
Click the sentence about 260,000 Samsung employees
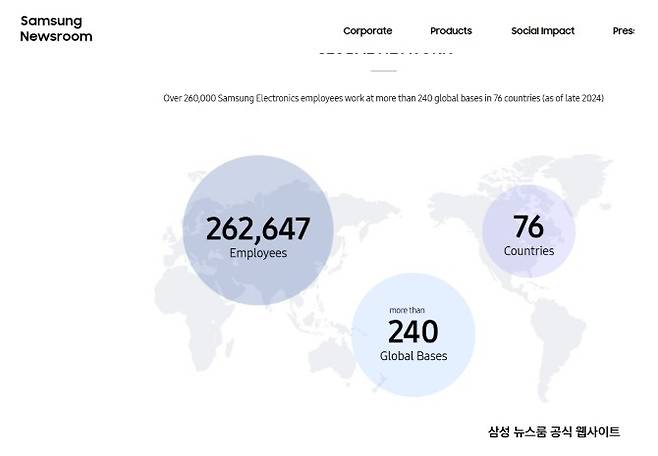point(383,99)
